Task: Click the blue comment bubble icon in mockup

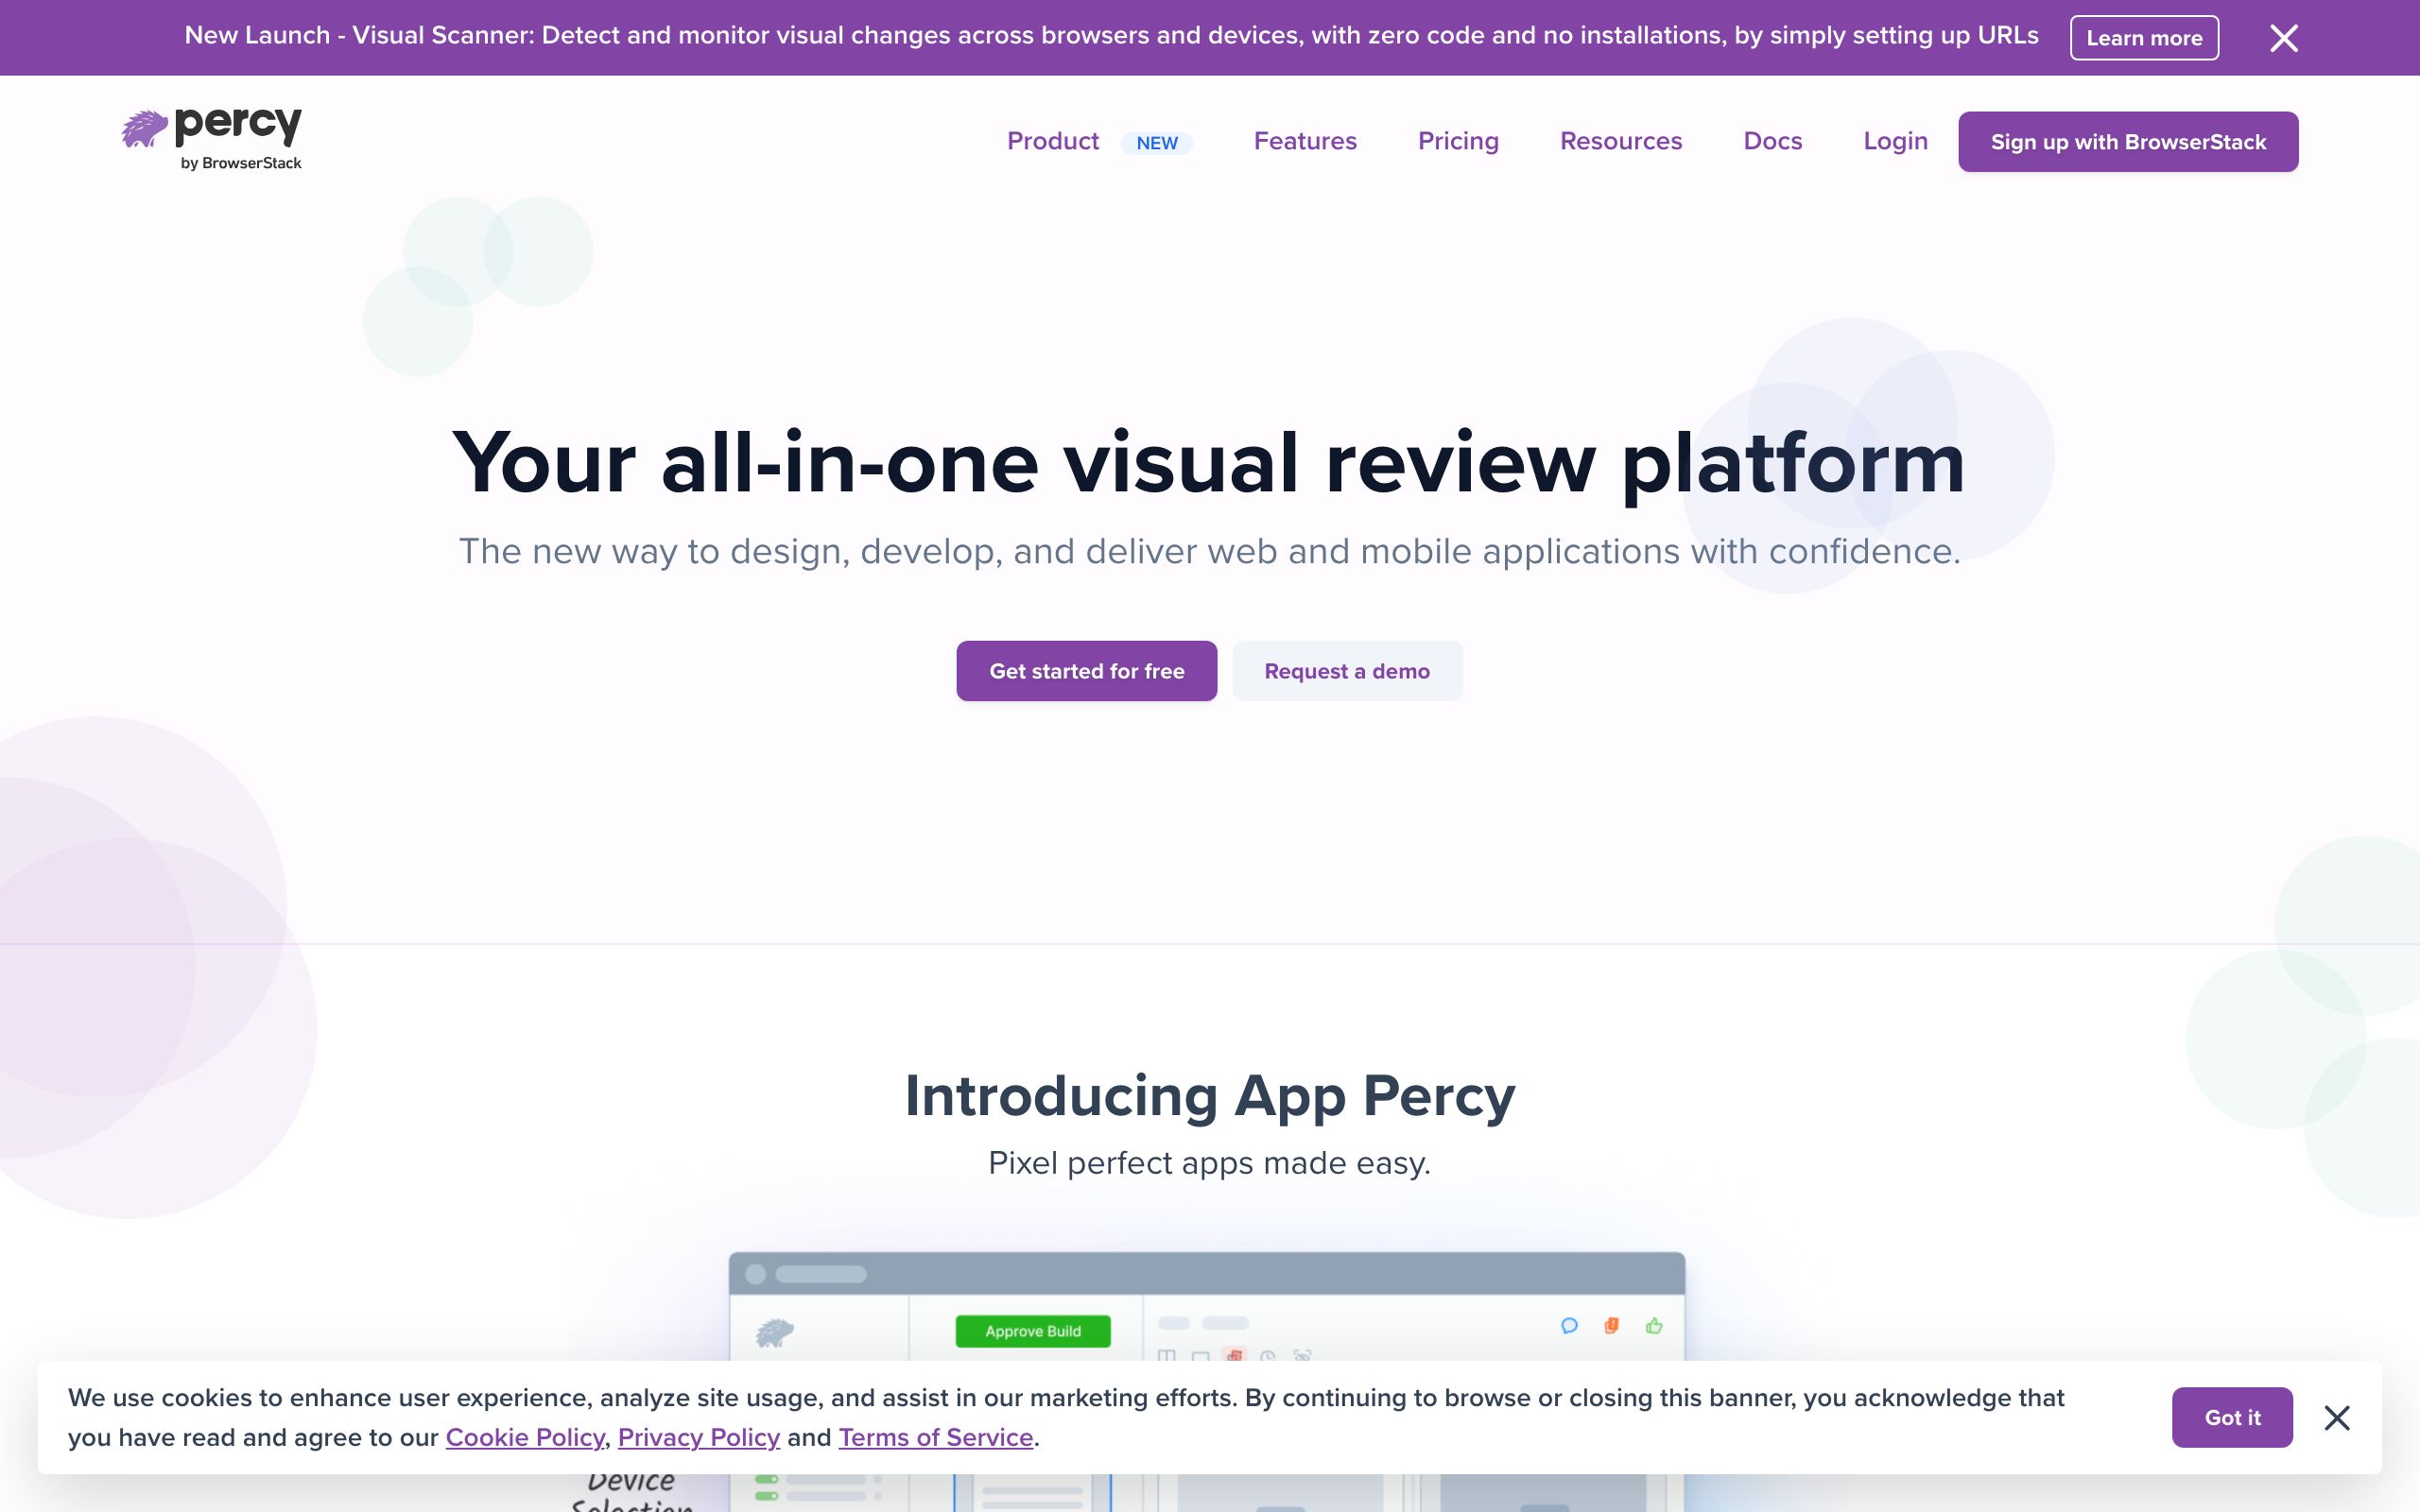Action: click(x=1569, y=1326)
